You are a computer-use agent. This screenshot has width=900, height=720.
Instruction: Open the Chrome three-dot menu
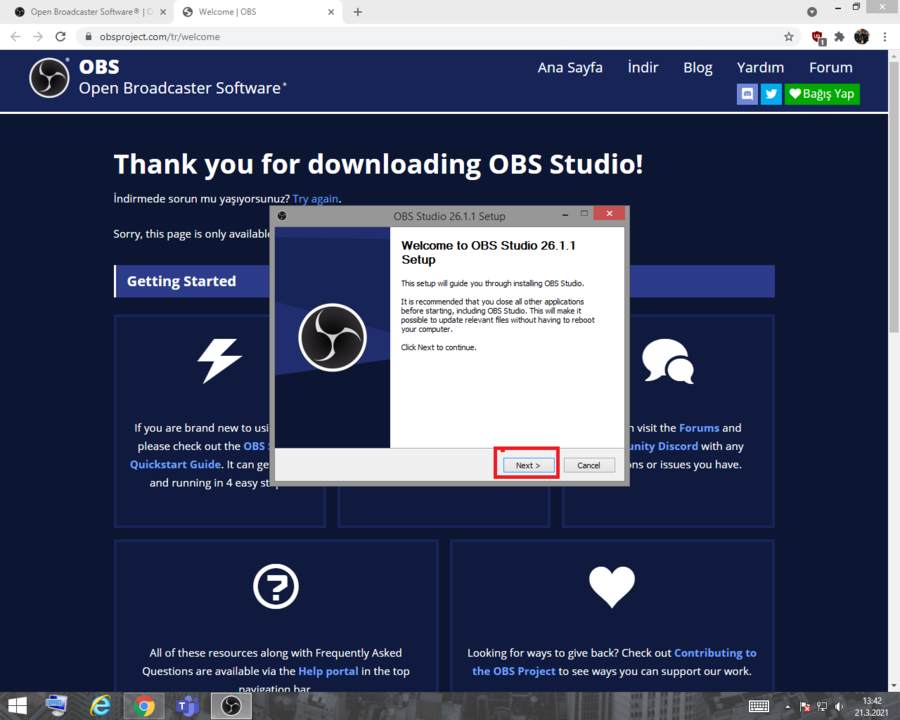(x=885, y=37)
